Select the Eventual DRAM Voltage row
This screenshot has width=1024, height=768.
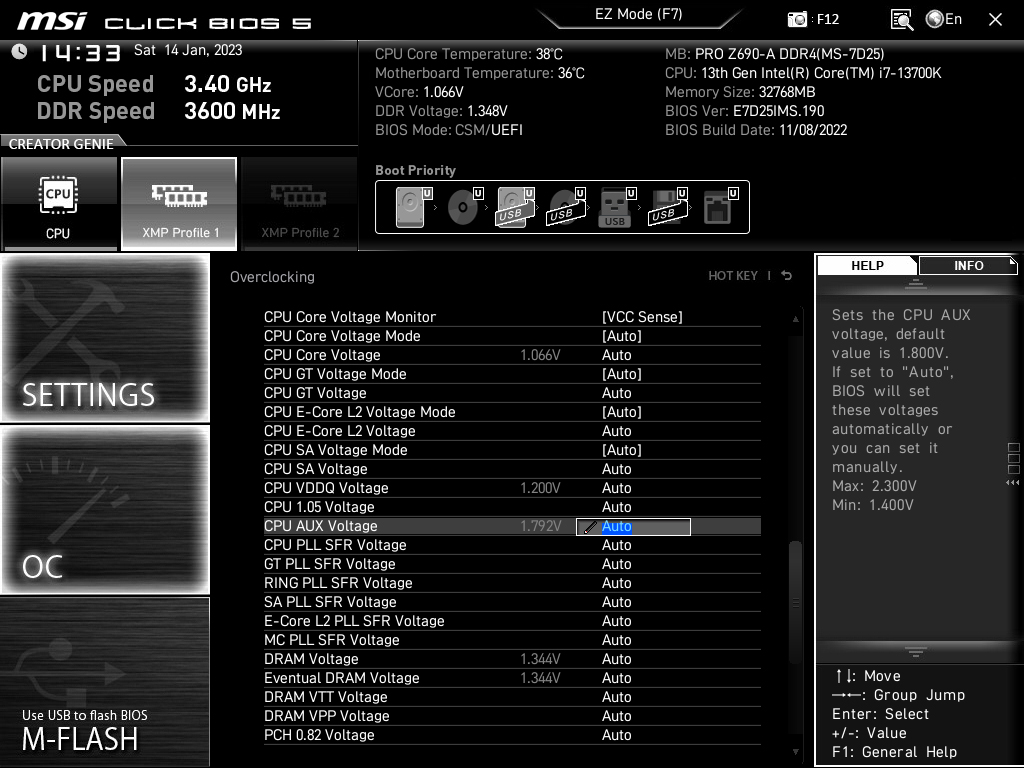[512, 677]
